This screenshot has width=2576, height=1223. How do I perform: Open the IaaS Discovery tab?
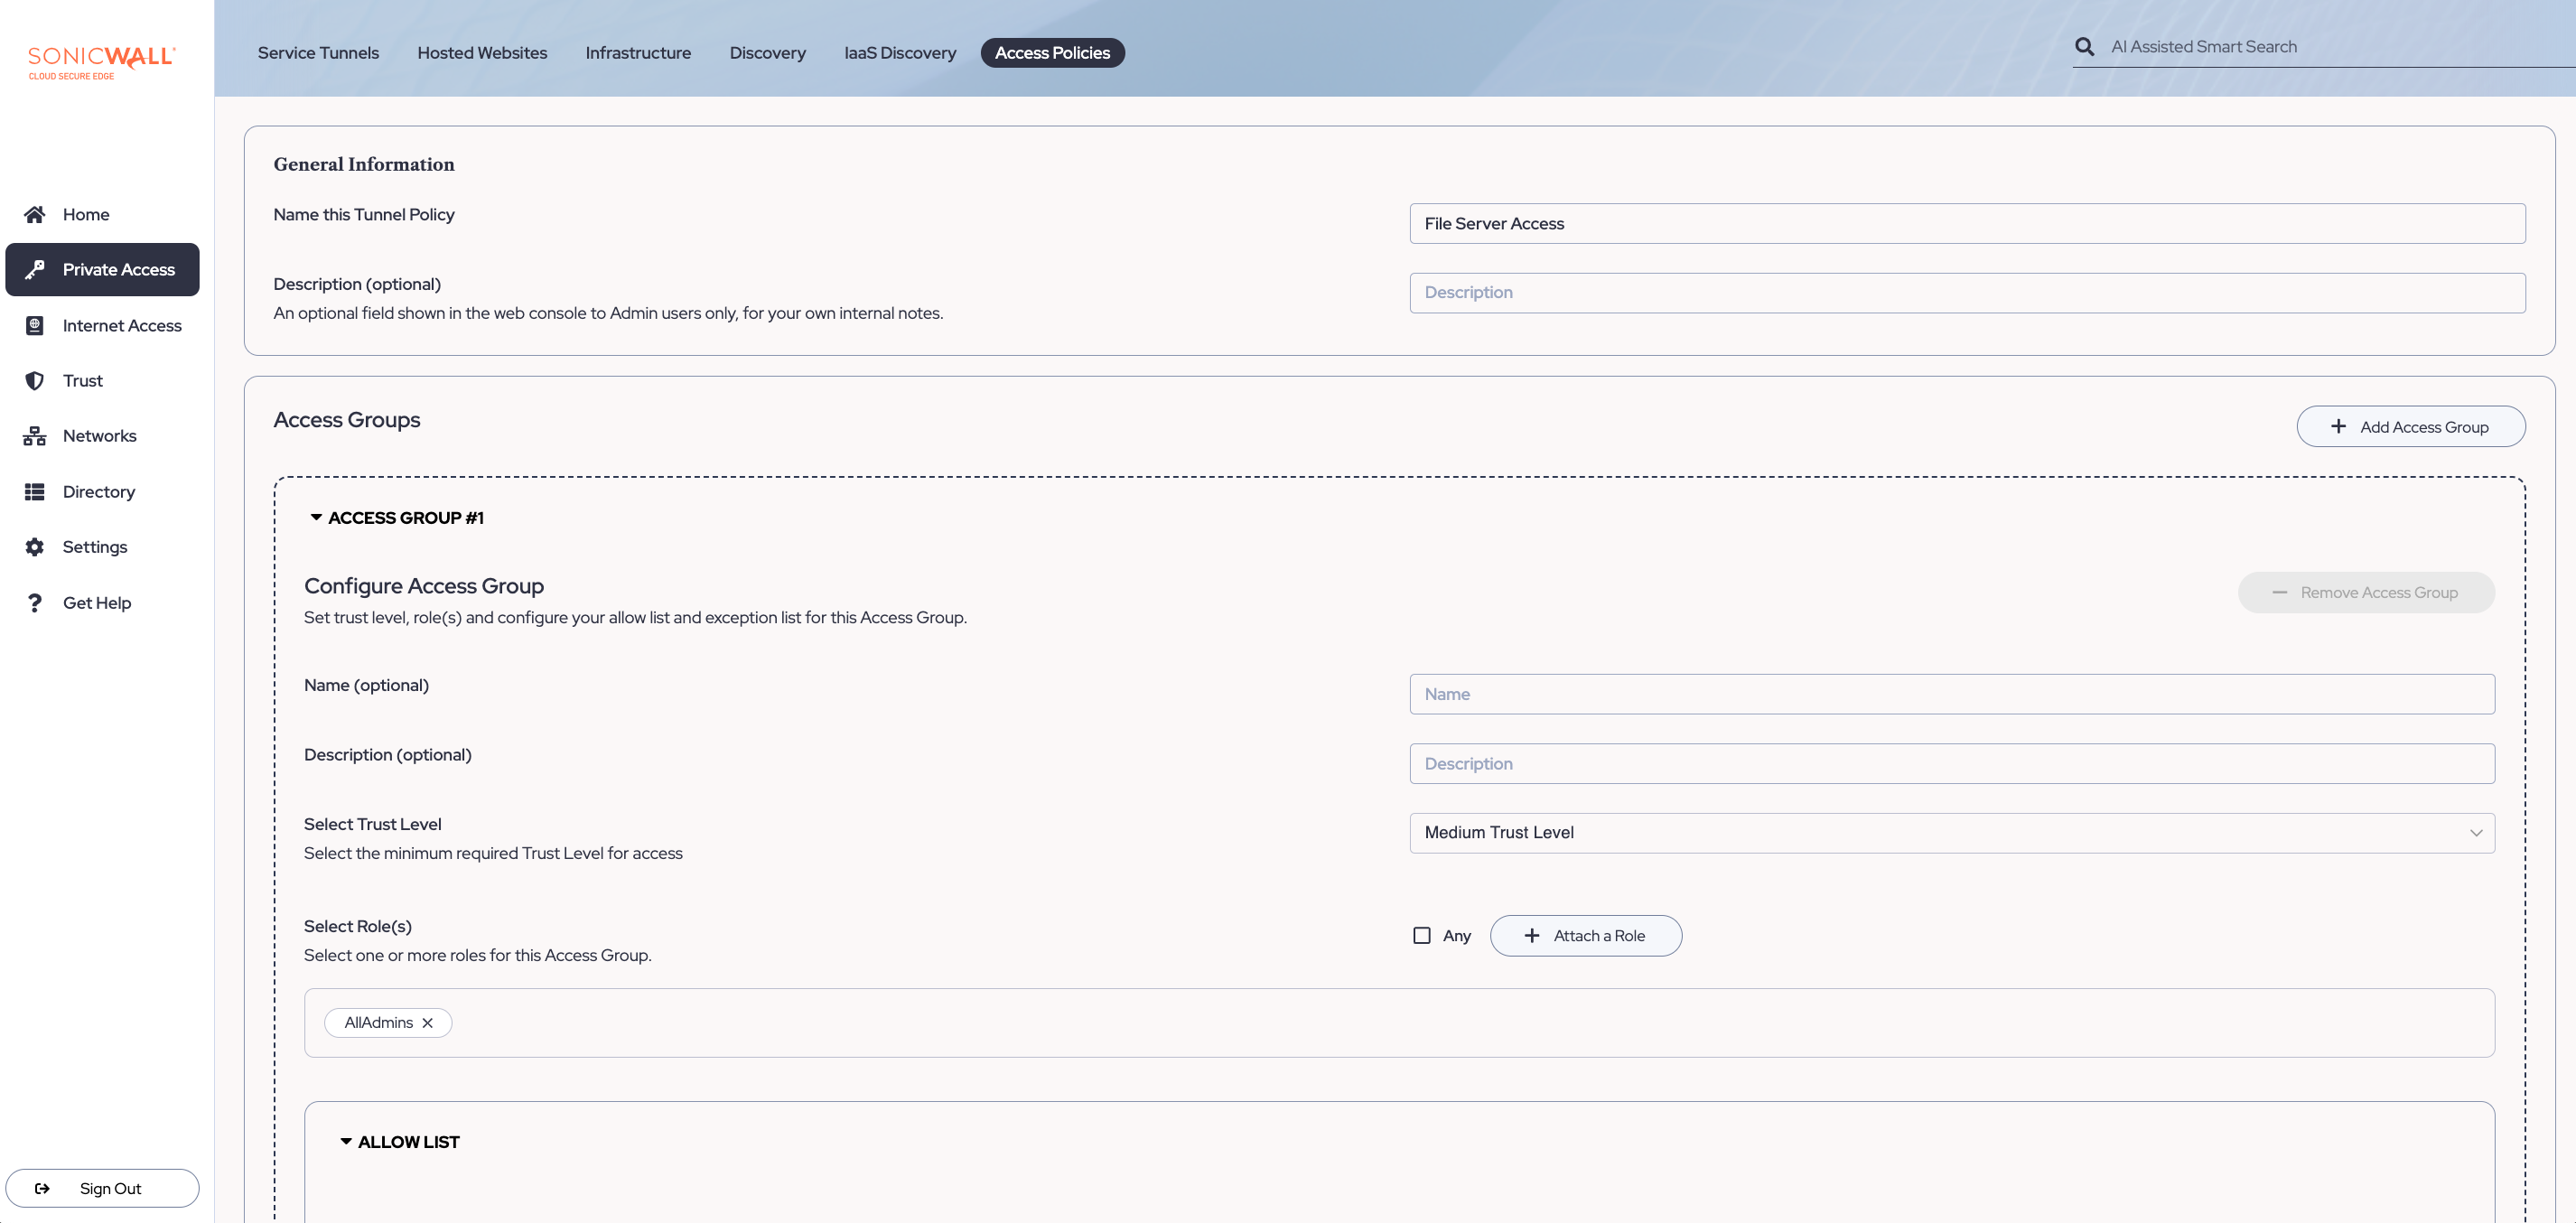pos(899,53)
